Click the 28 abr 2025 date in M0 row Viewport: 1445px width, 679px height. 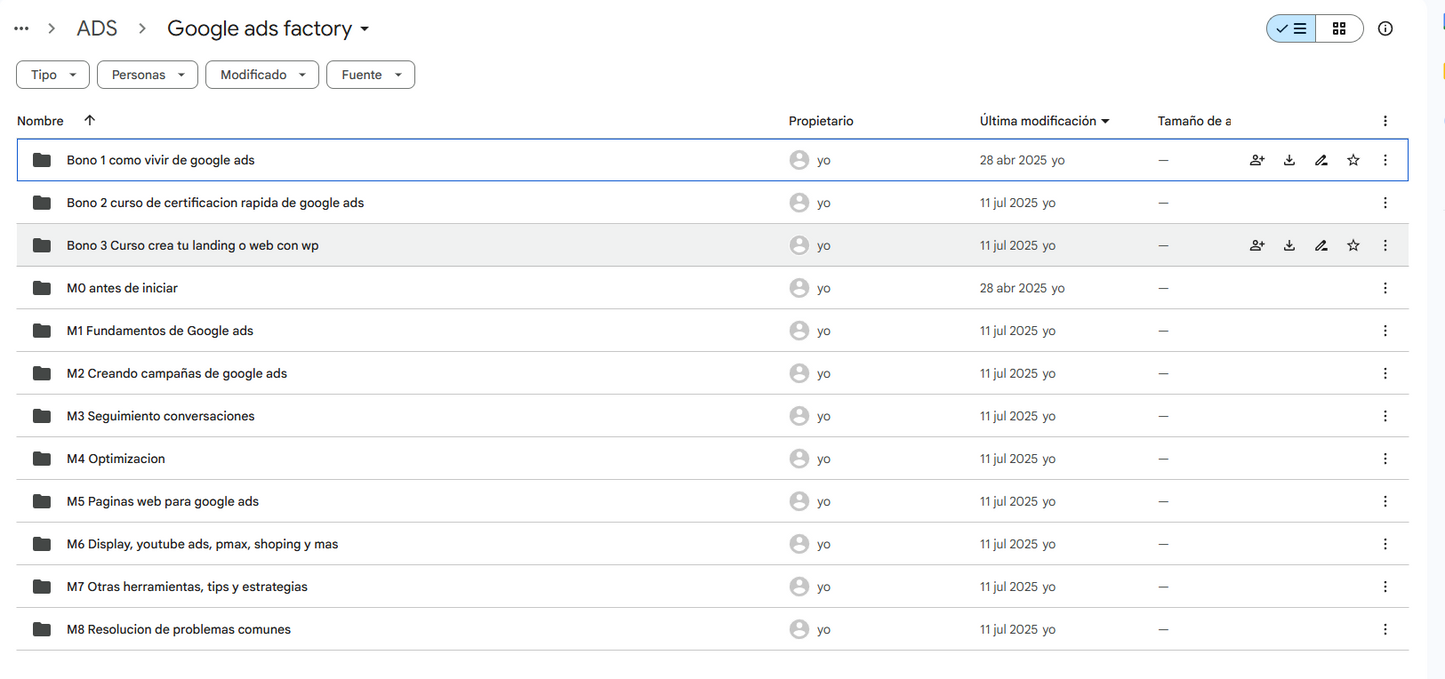click(1013, 288)
